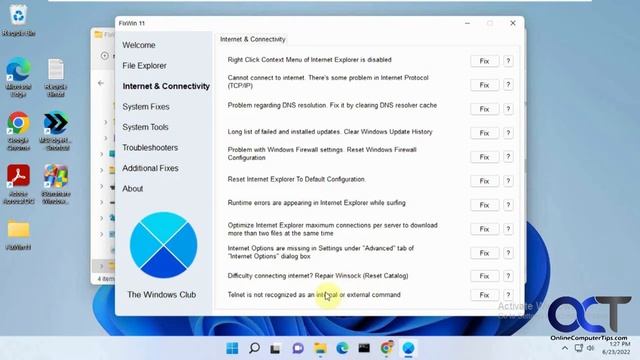
Task: Select Recycle Bin desktop icon
Action: (x=18, y=21)
